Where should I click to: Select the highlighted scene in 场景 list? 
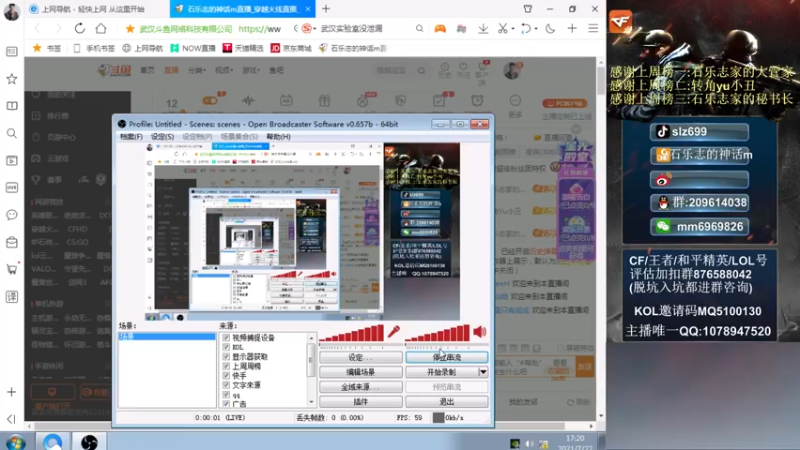pyautogui.click(x=167, y=337)
